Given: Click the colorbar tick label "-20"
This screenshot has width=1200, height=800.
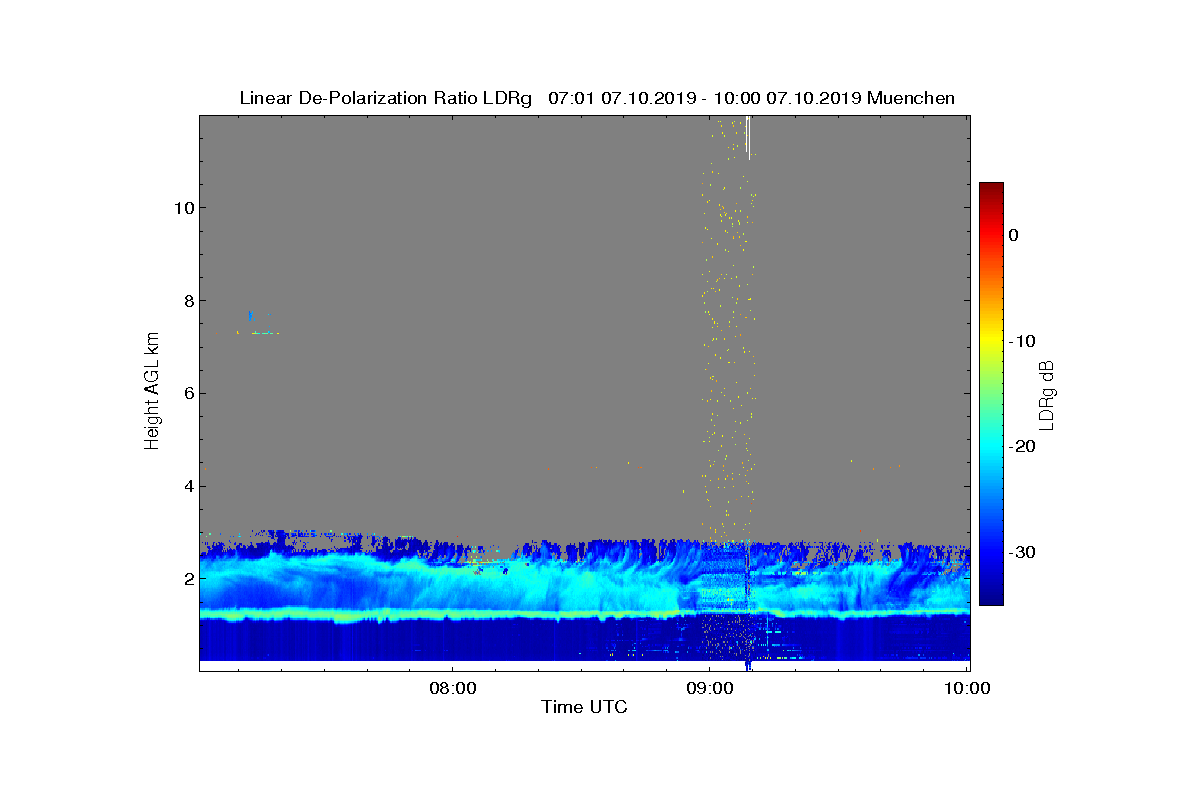Looking at the screenshot, I should pos(1022,446).
